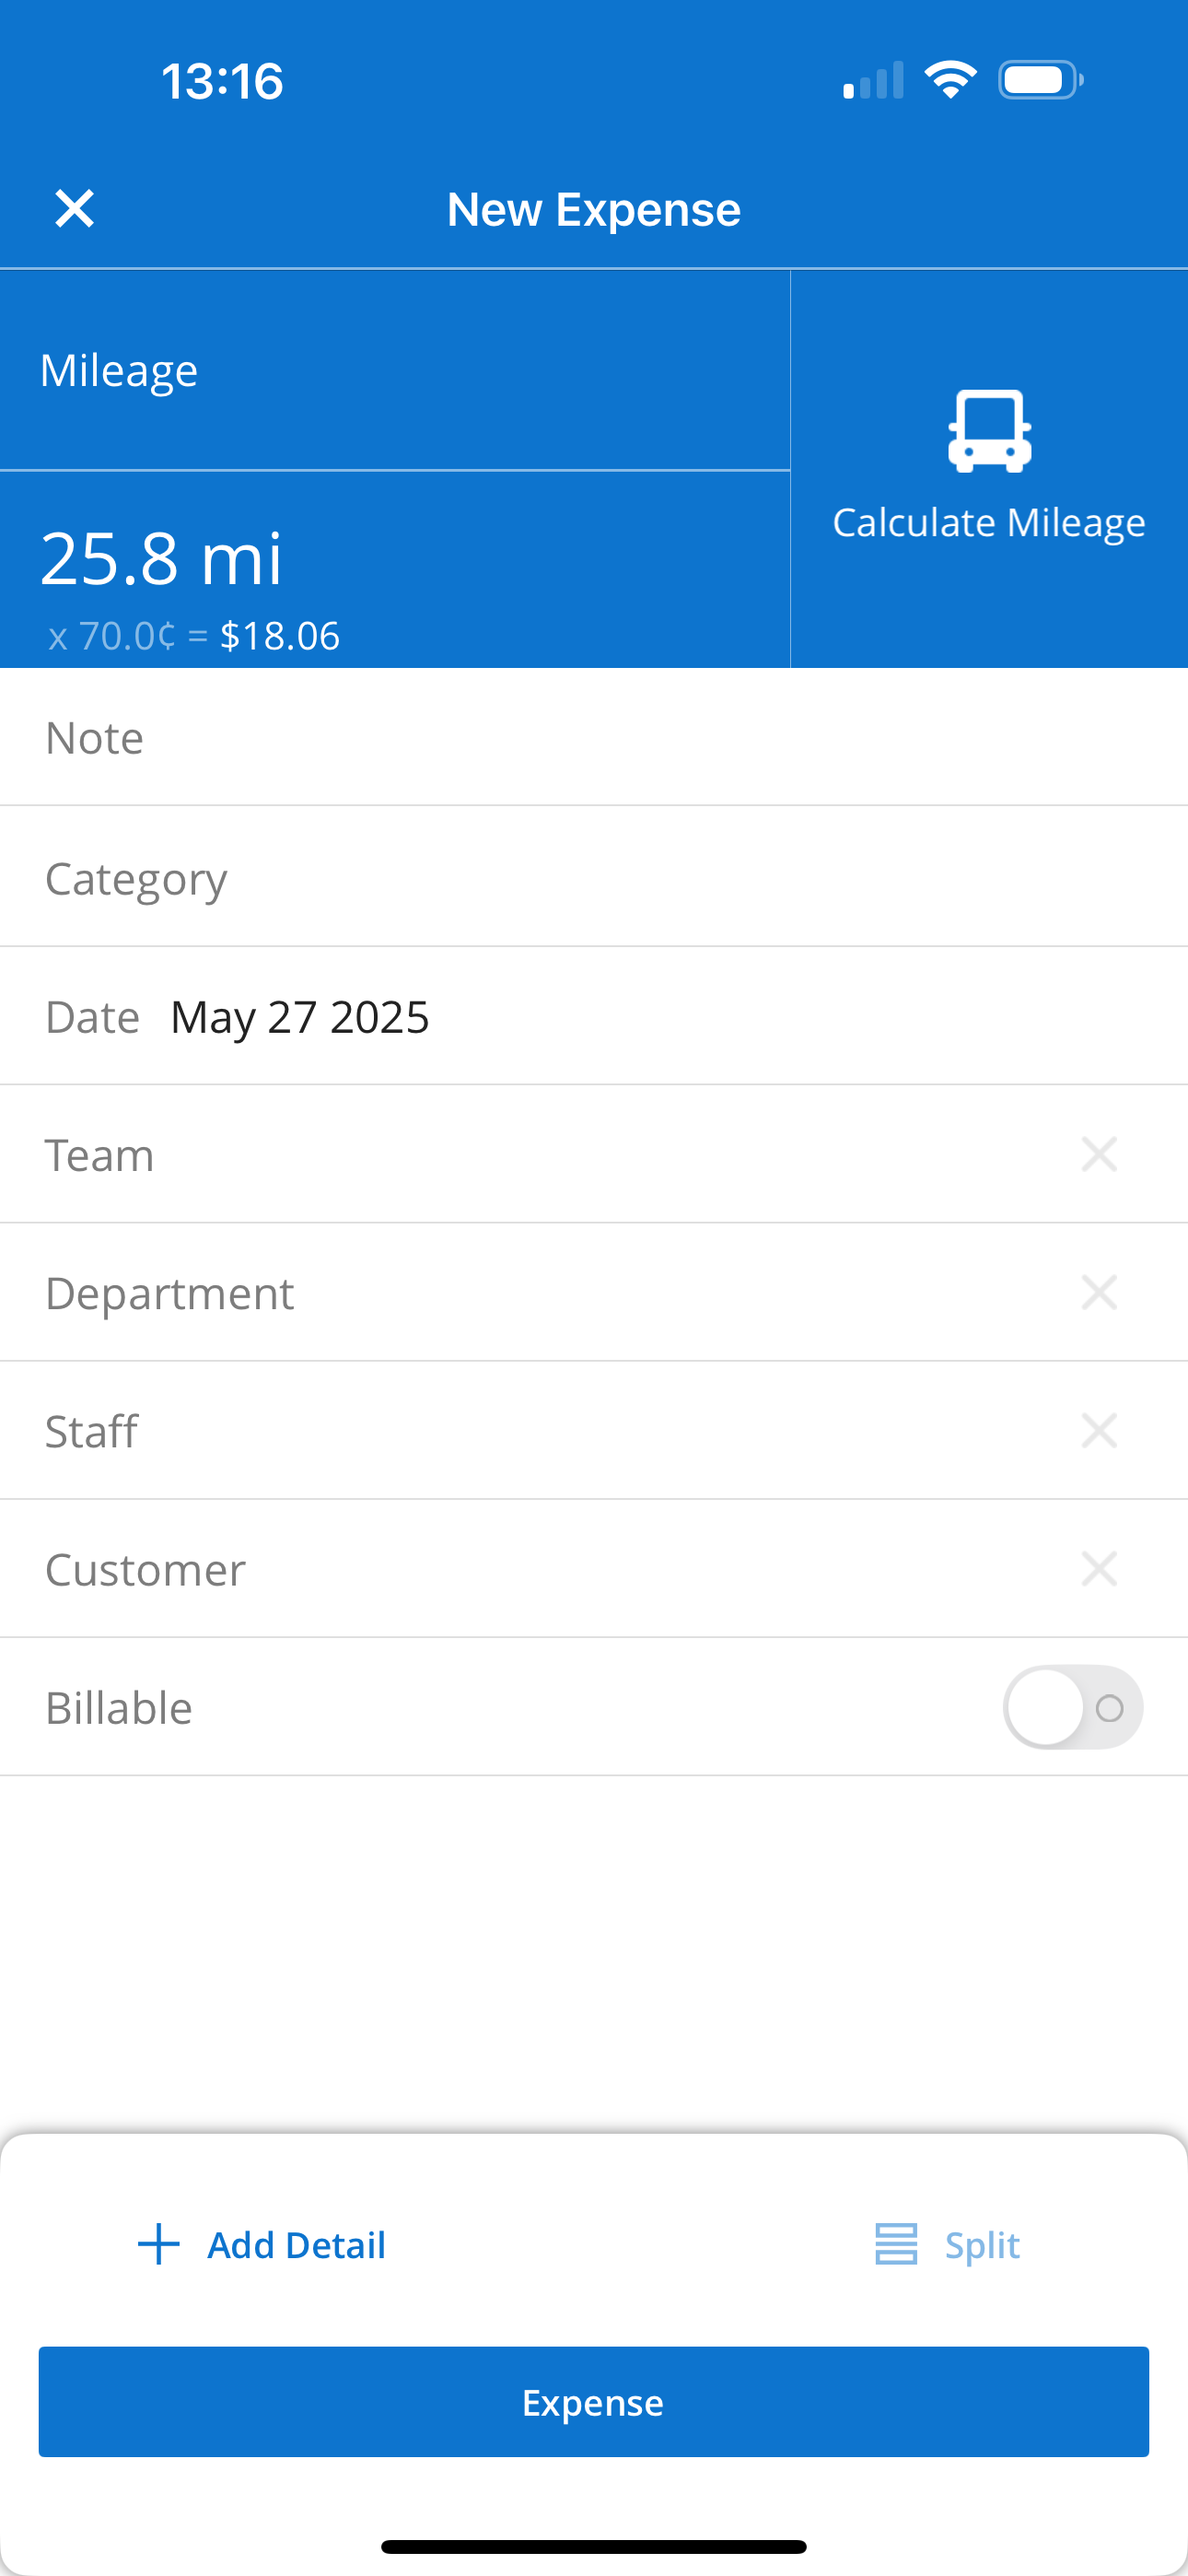Open the date picker showing May 27 2025
This screenshot has width=1188, height=2576.
(300, 1017)
